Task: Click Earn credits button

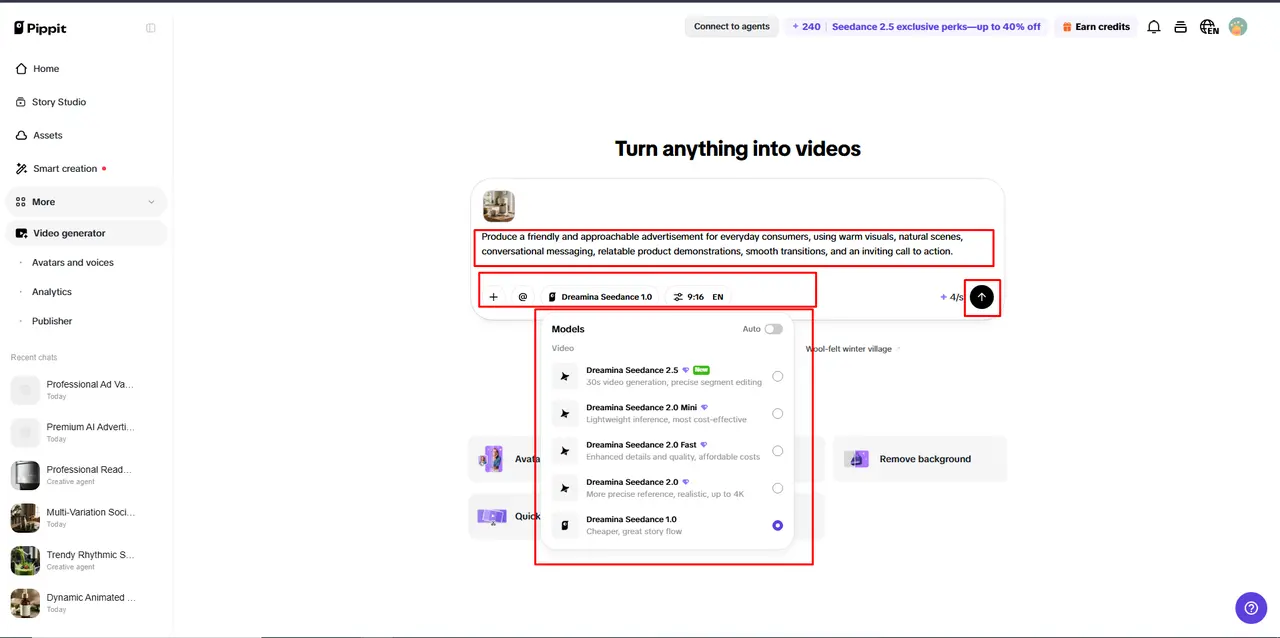Action: (x=1096, y=27)
